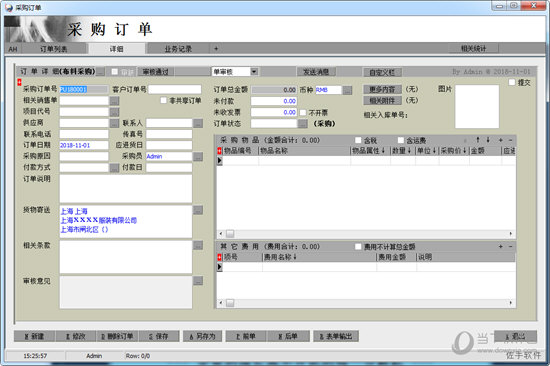Remove row with minus in 采购物品 header
Screen dimensions: 550x366
pyautogui.click(x=510, y=140)
